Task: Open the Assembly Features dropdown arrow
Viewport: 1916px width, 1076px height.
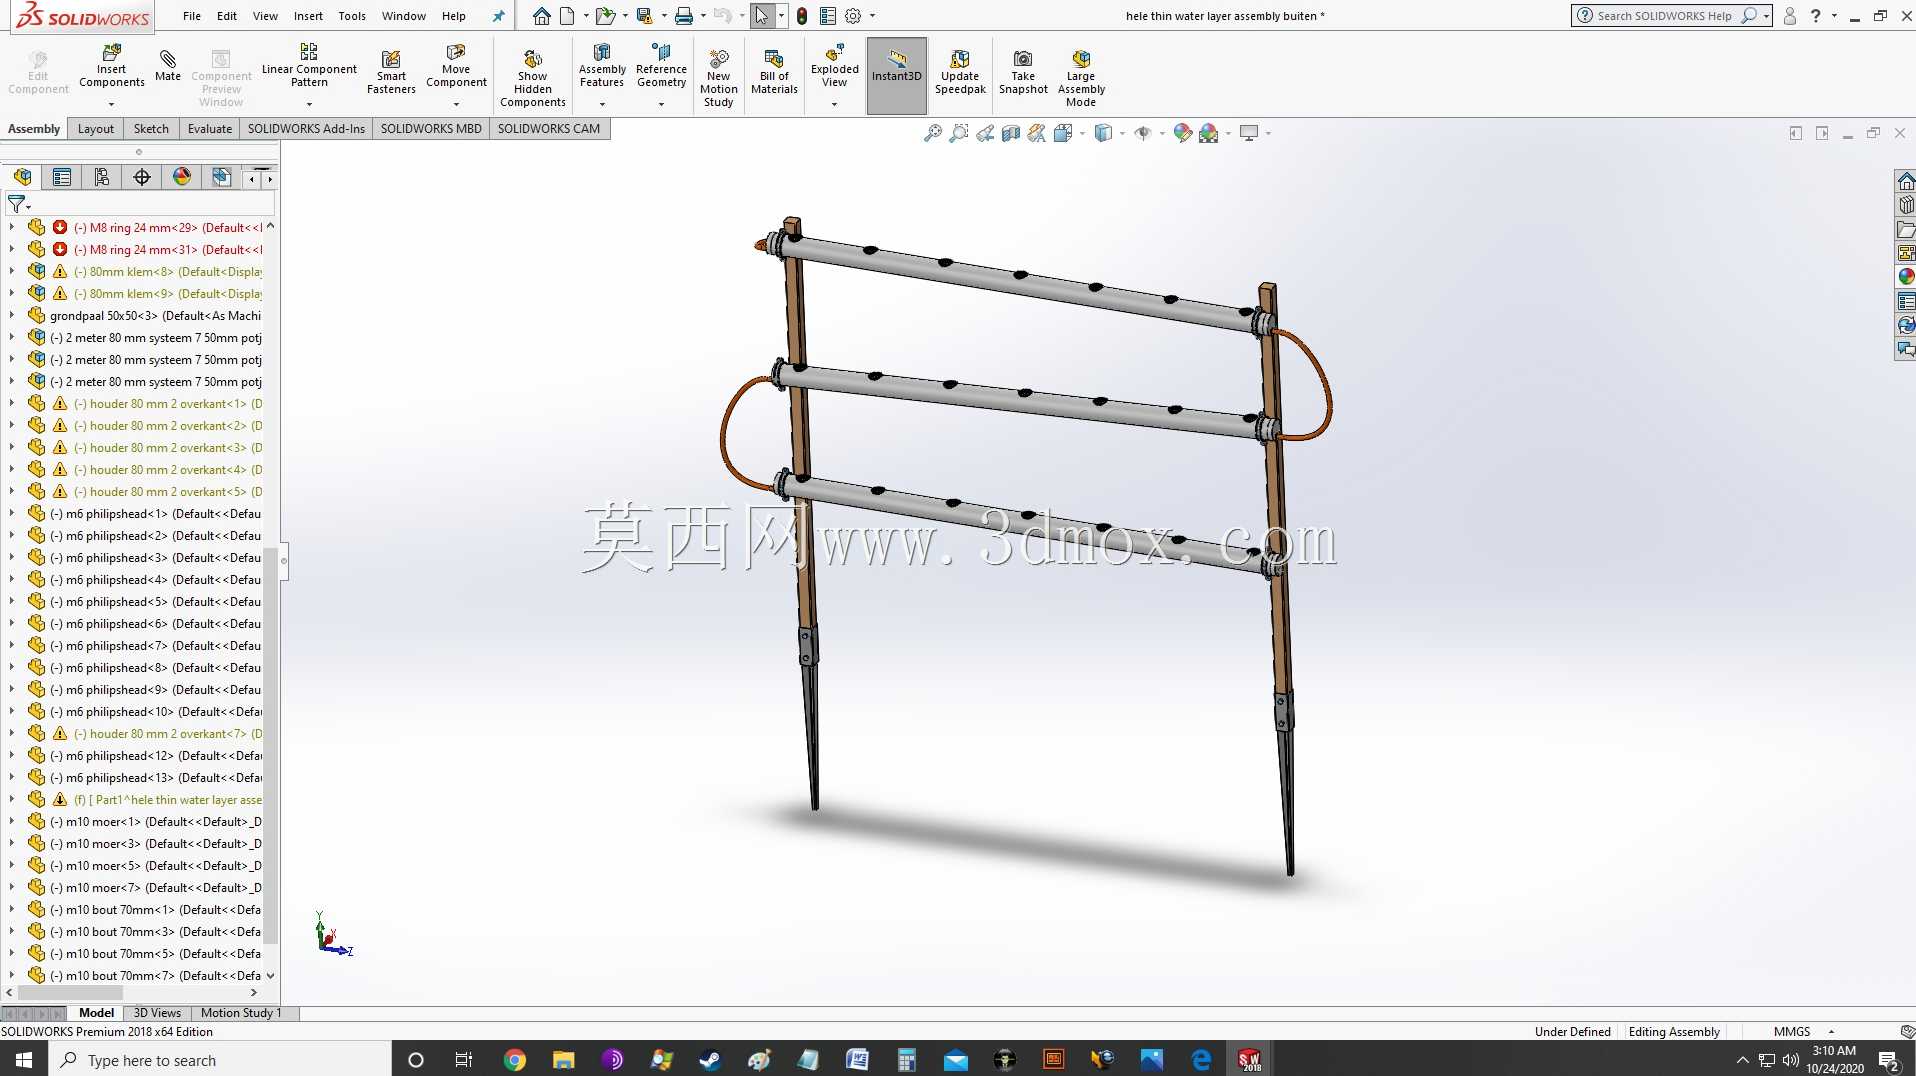Action: (602, 104)
